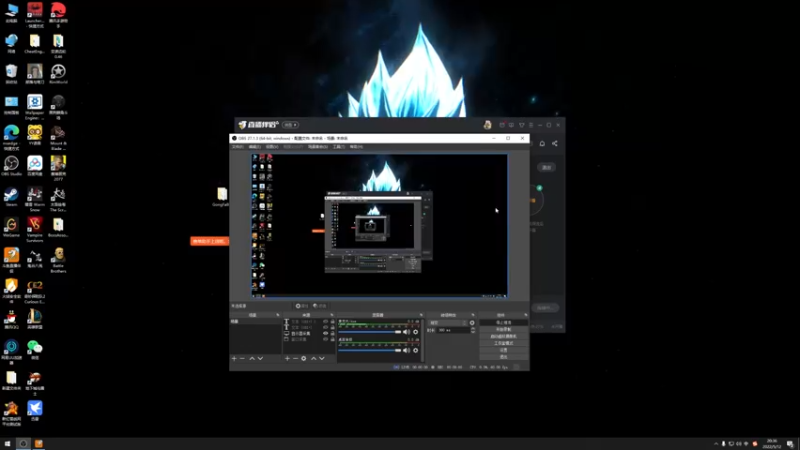Toggle visibility of the Display Capture source
The height and width of the screenshot is (450, 800).
pos(326,333)
